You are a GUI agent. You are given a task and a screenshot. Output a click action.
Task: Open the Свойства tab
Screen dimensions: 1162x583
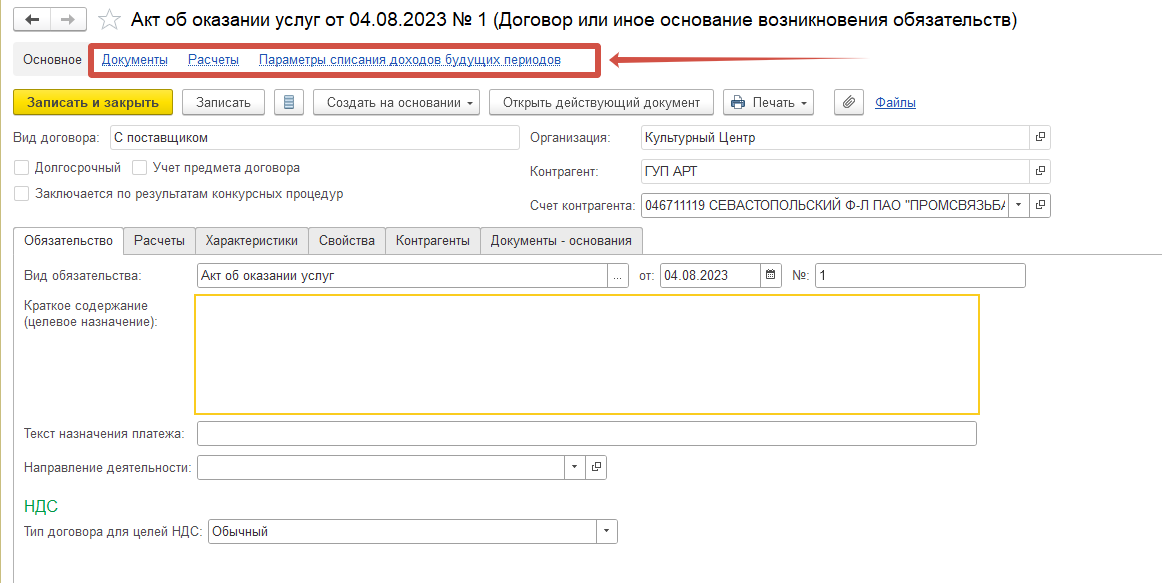pos(347,240)
